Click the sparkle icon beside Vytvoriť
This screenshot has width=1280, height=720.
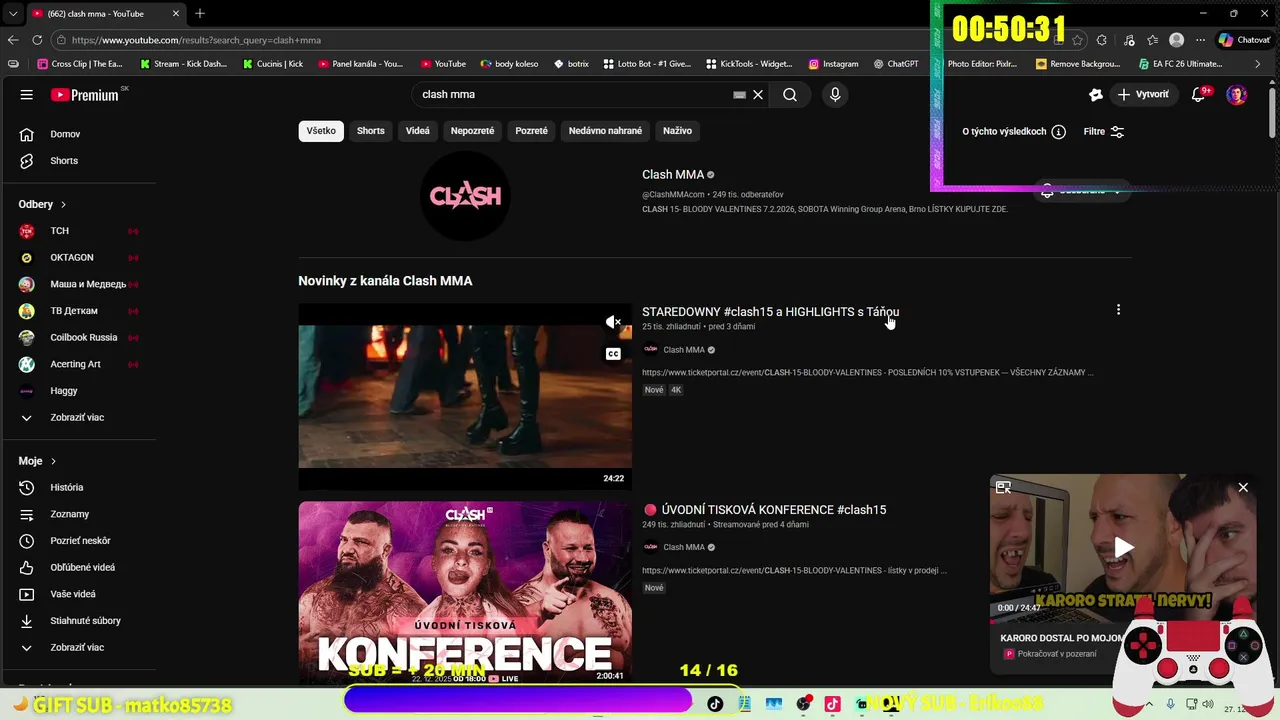(1096, 95)
